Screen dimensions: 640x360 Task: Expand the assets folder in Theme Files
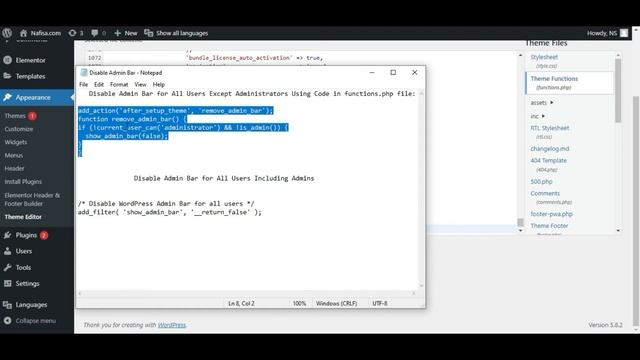click(x=542, y=102)
